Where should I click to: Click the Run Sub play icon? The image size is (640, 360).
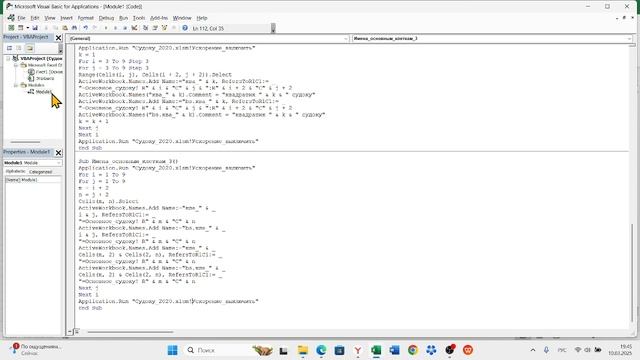point(106,28)
